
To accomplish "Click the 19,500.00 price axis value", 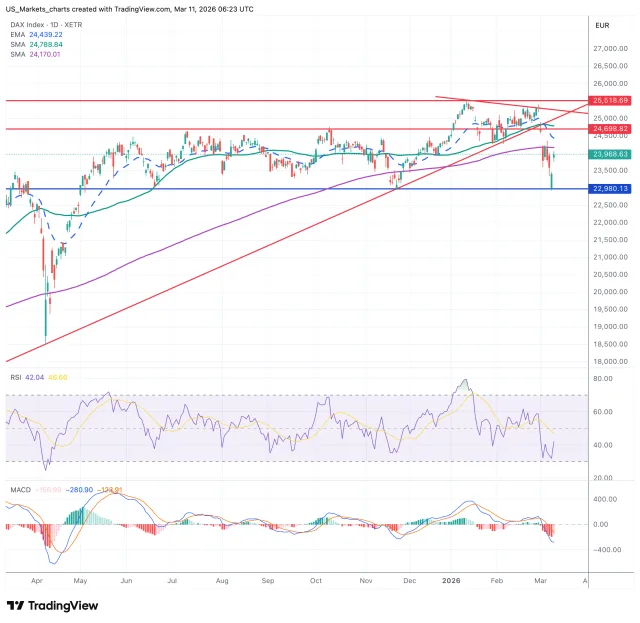I will click(610, 309).
